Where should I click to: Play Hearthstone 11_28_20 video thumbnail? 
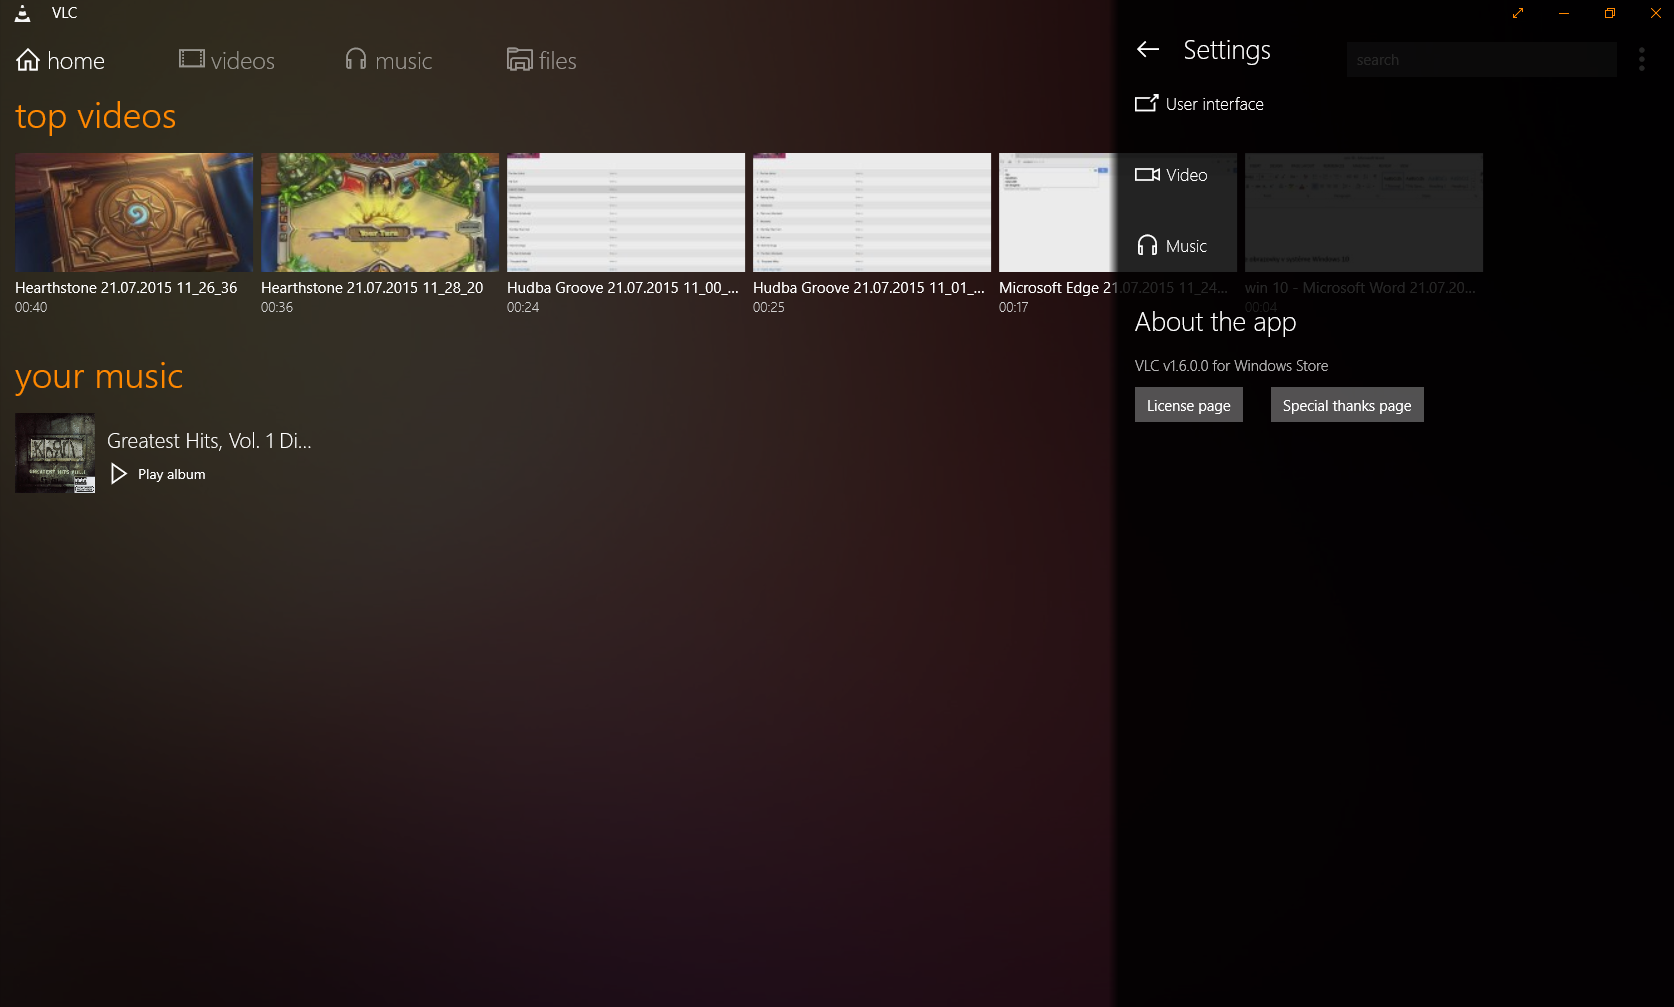[x=380, y=212]
